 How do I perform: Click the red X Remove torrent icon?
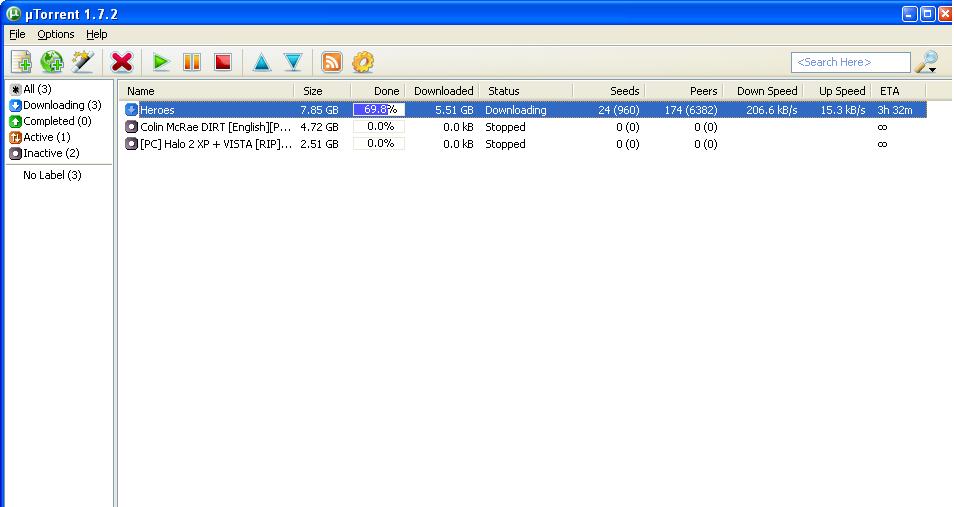(x=122, y=62)
